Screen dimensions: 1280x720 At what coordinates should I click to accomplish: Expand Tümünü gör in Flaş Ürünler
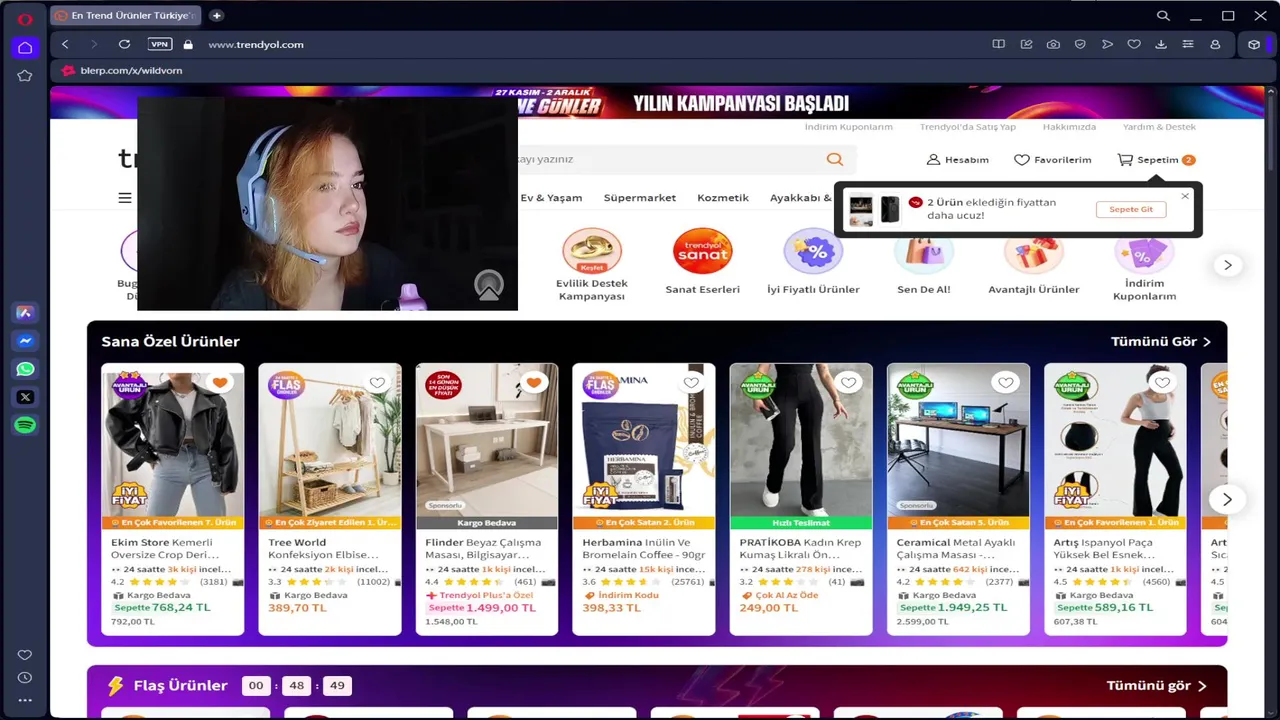(1157, 686)
